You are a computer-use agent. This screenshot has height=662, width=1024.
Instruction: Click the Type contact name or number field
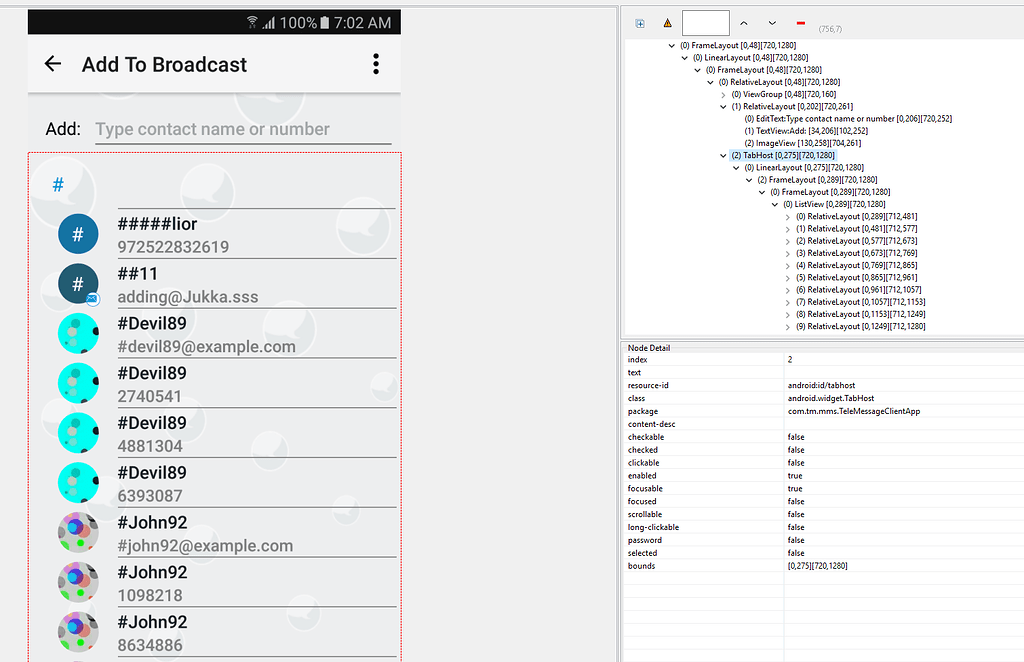[213, 130]
